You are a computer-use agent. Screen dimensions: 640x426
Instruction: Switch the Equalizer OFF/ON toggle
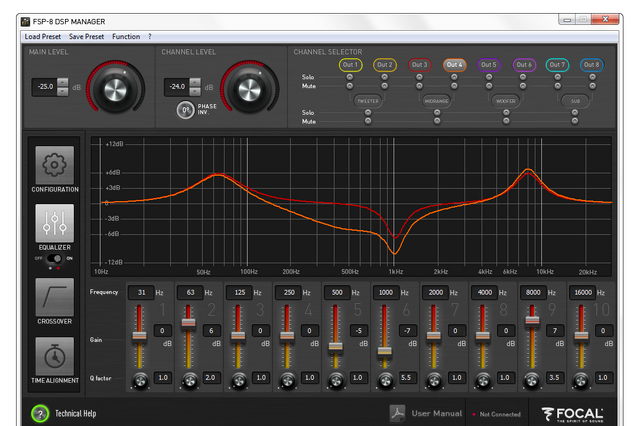(54, 258)
